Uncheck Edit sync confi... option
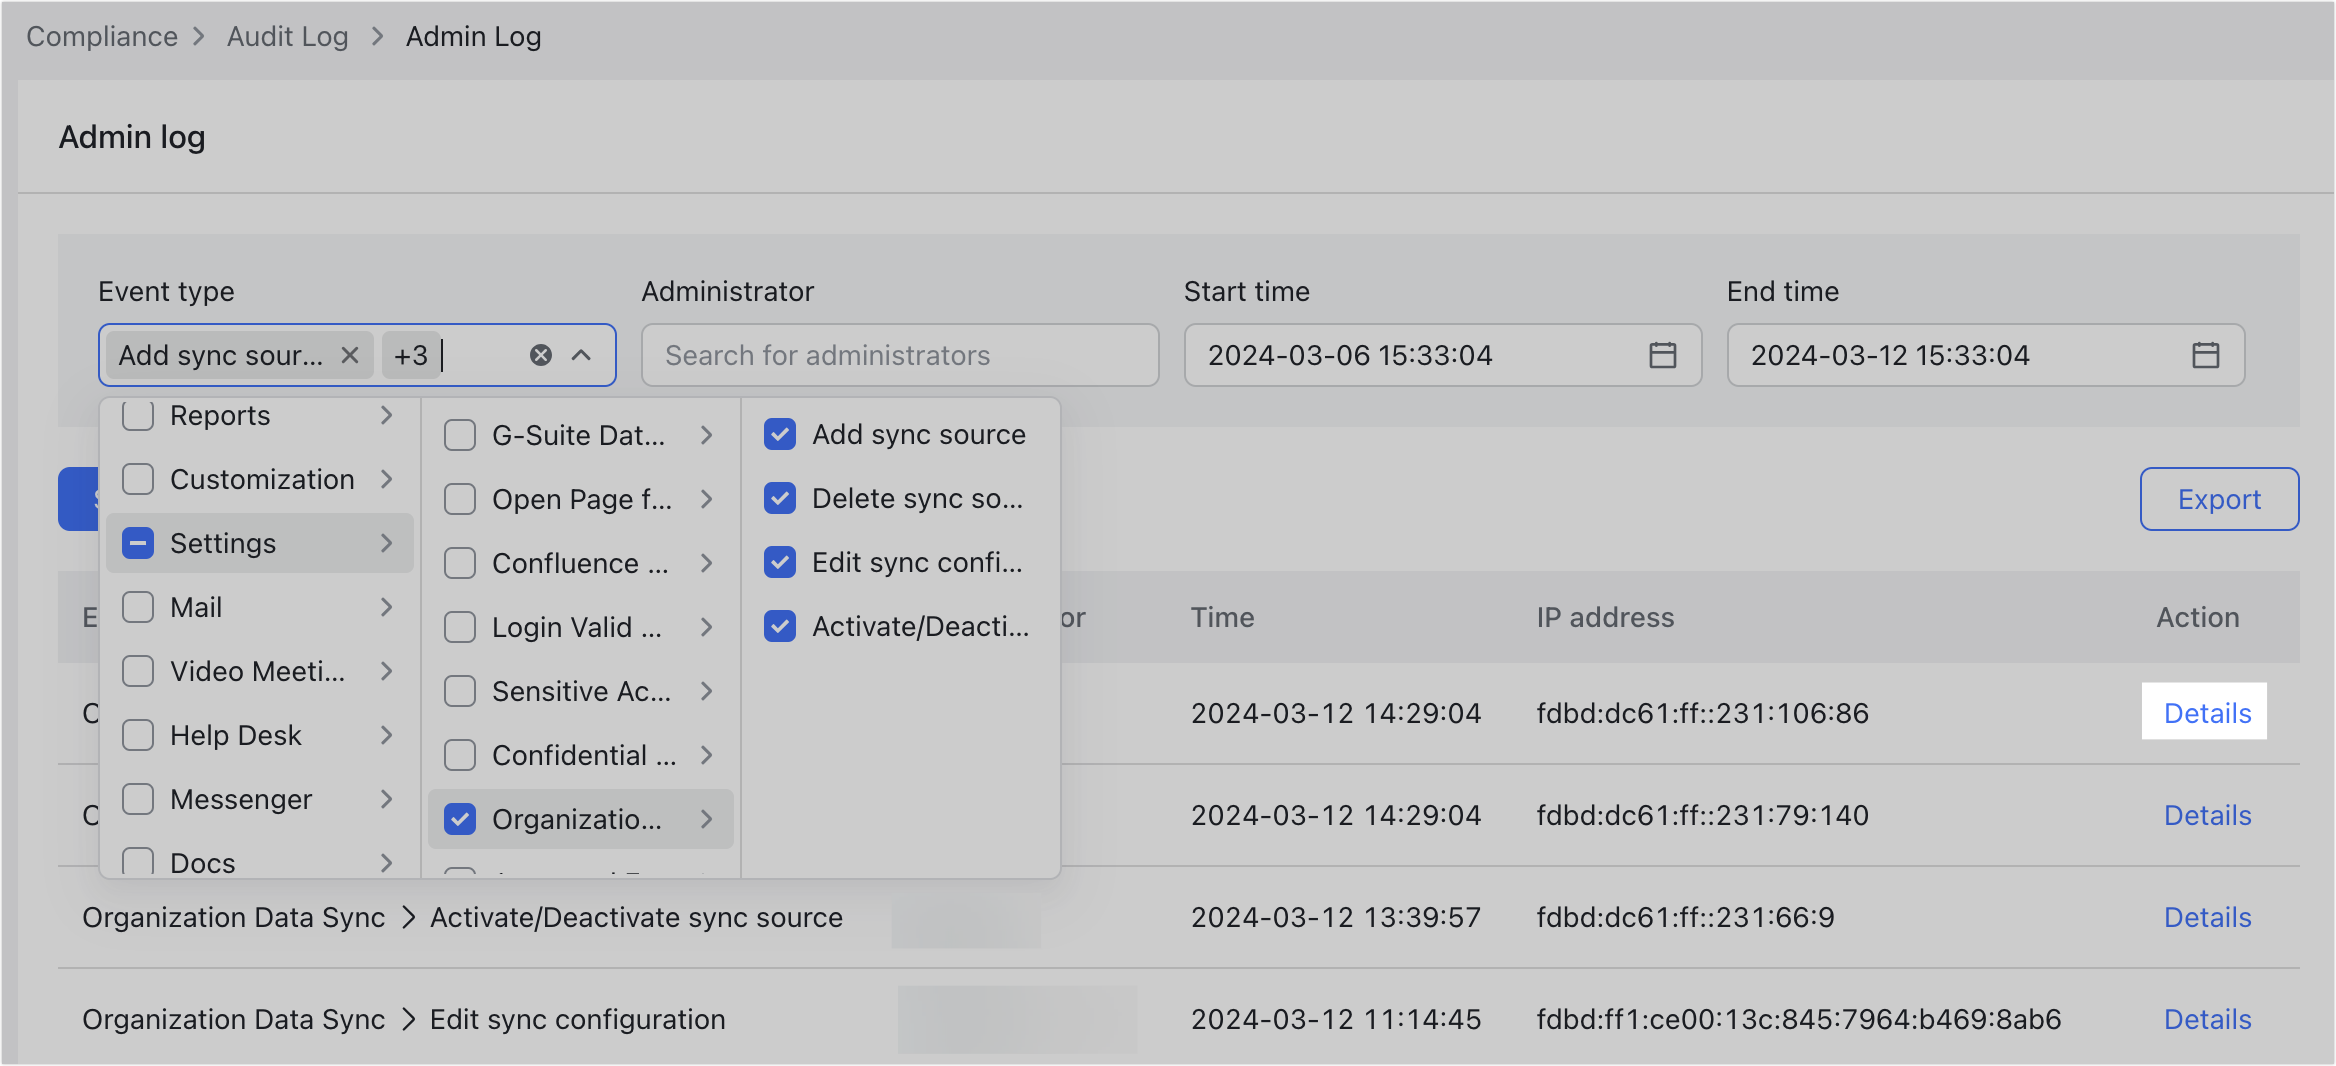The height and width of the screenshot is (1066, 2336). click(x=780, y=562)
